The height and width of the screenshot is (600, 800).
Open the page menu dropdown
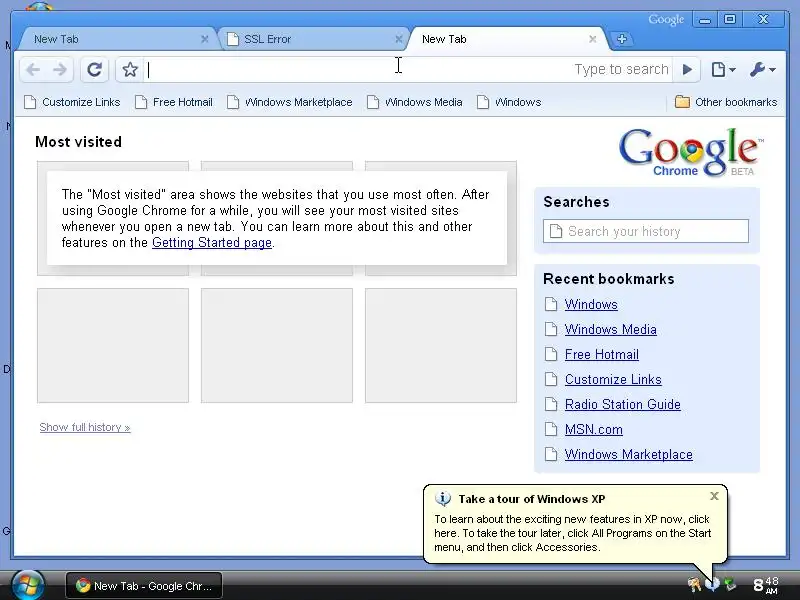click(x=723, y=69)
